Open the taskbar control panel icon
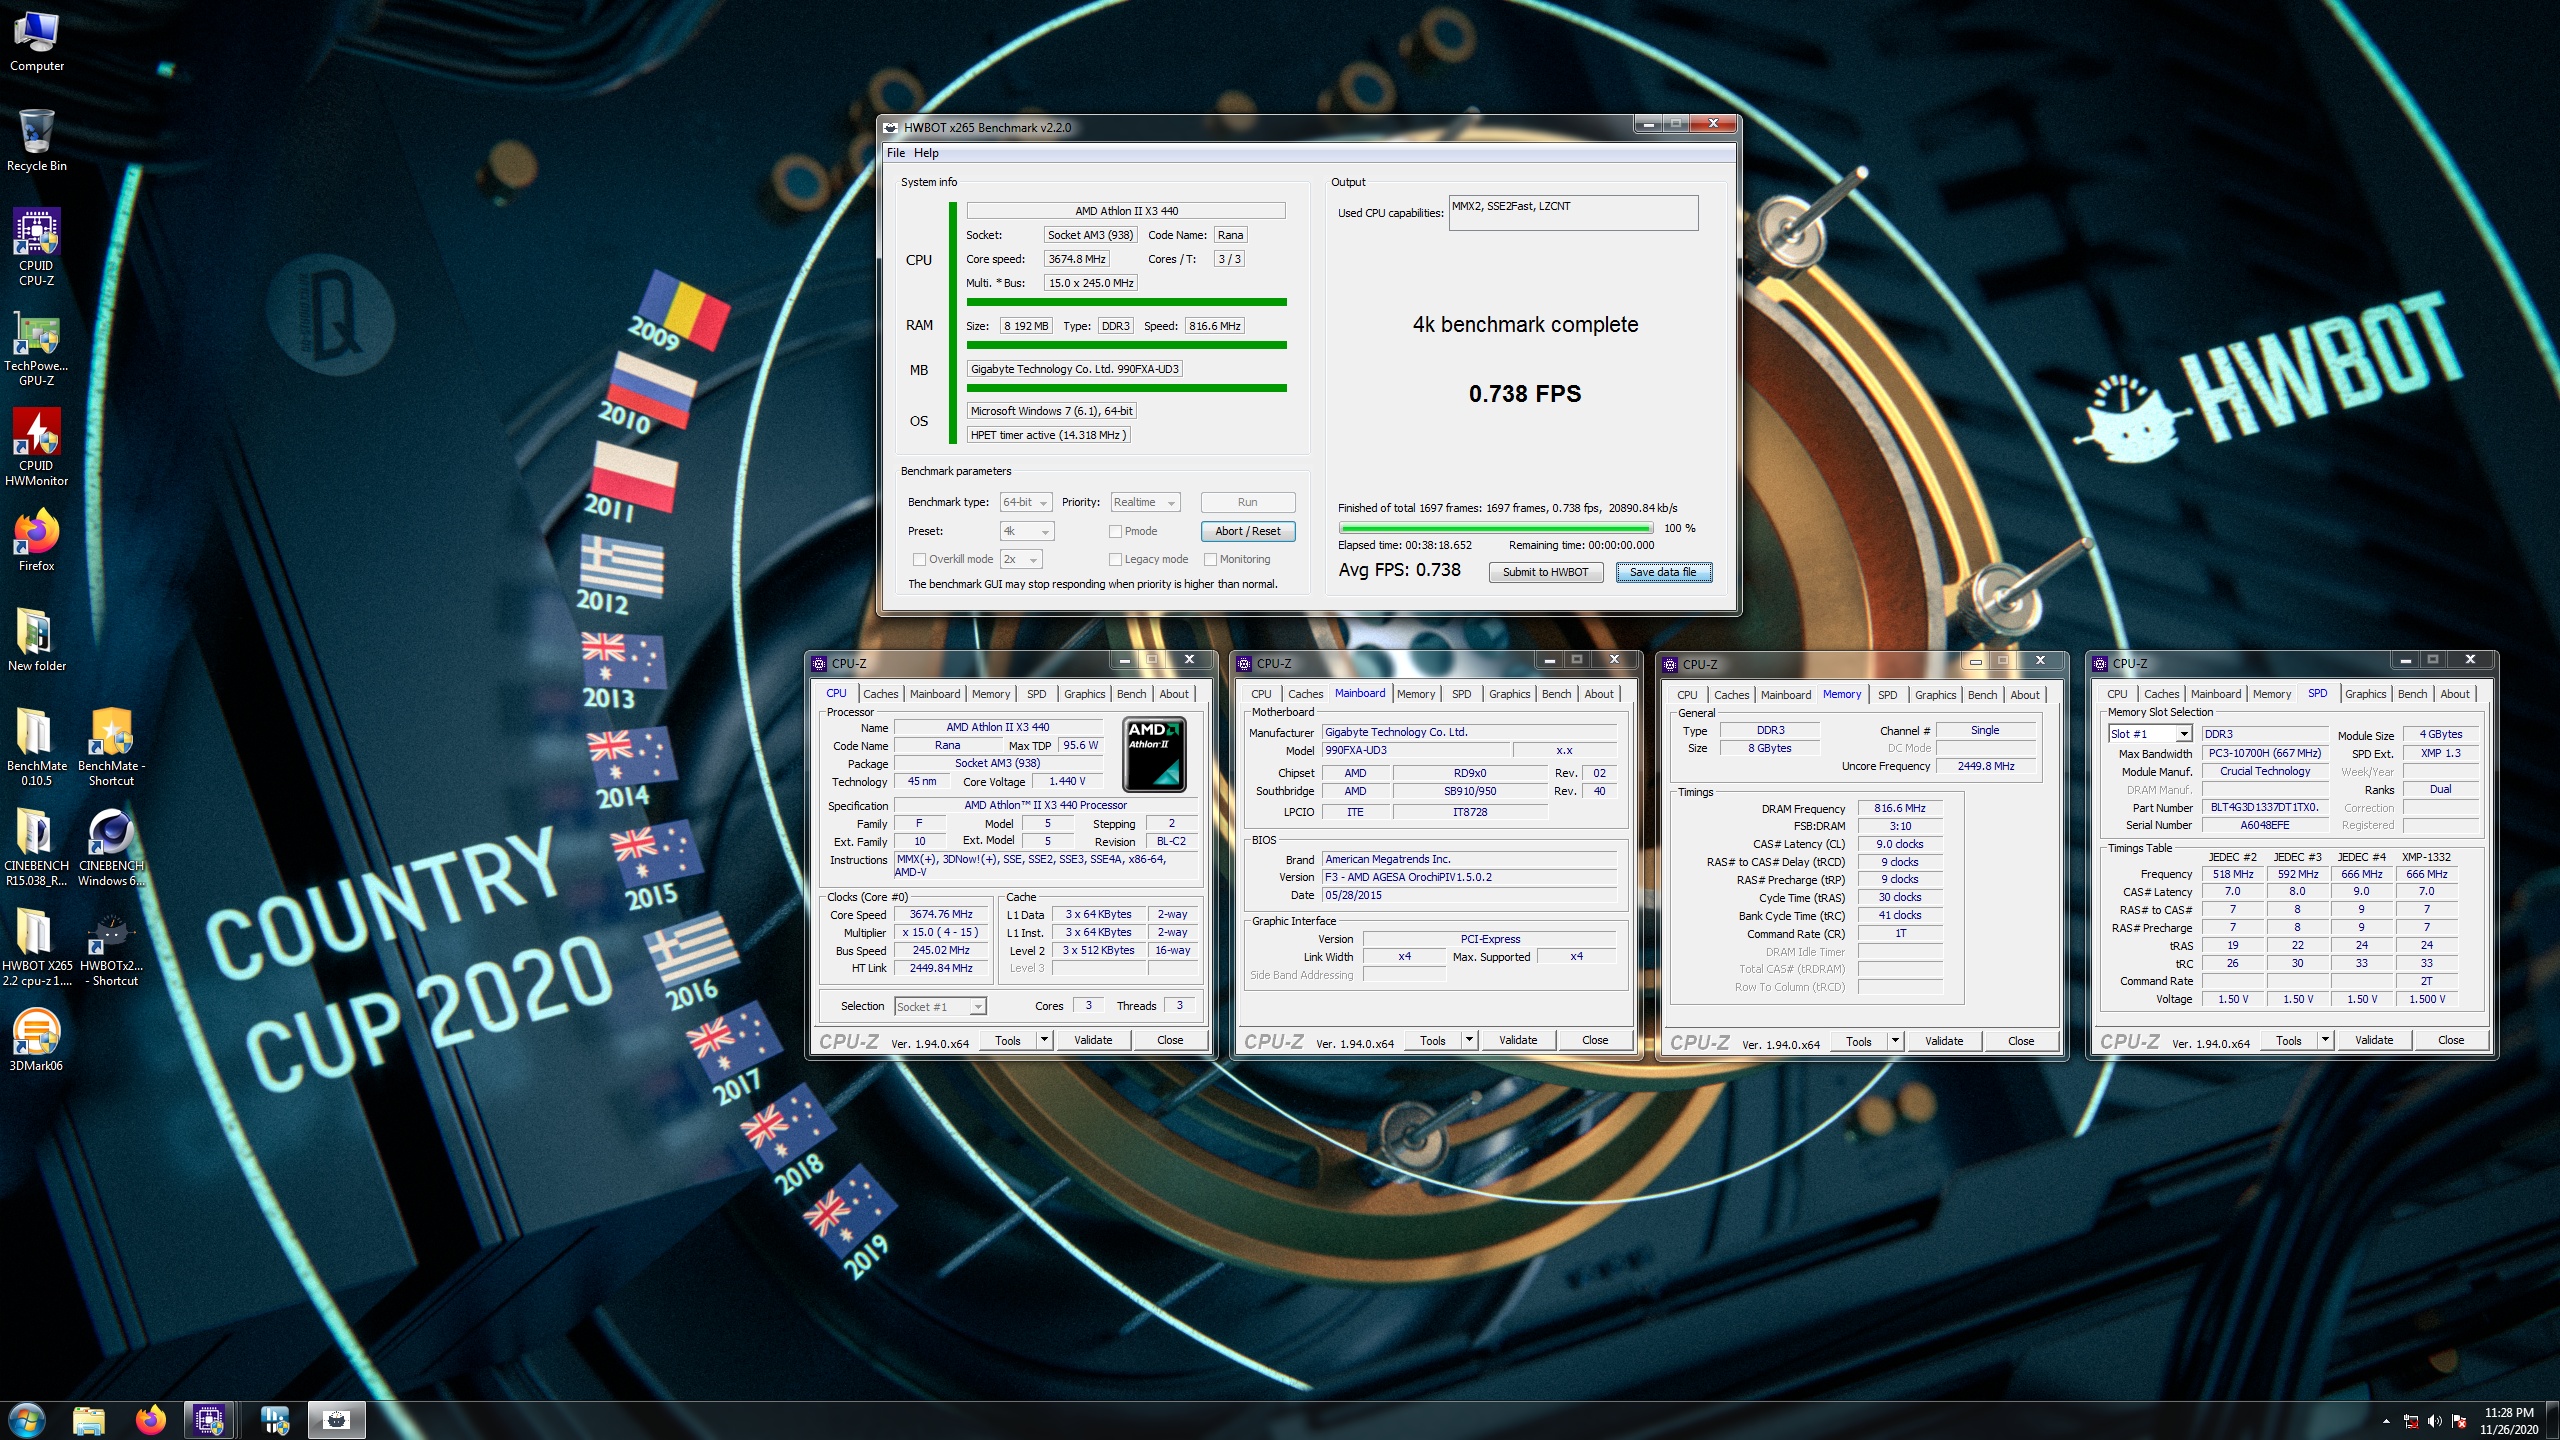This screenshot has width=2560, height=1440. click(274, 1420)
